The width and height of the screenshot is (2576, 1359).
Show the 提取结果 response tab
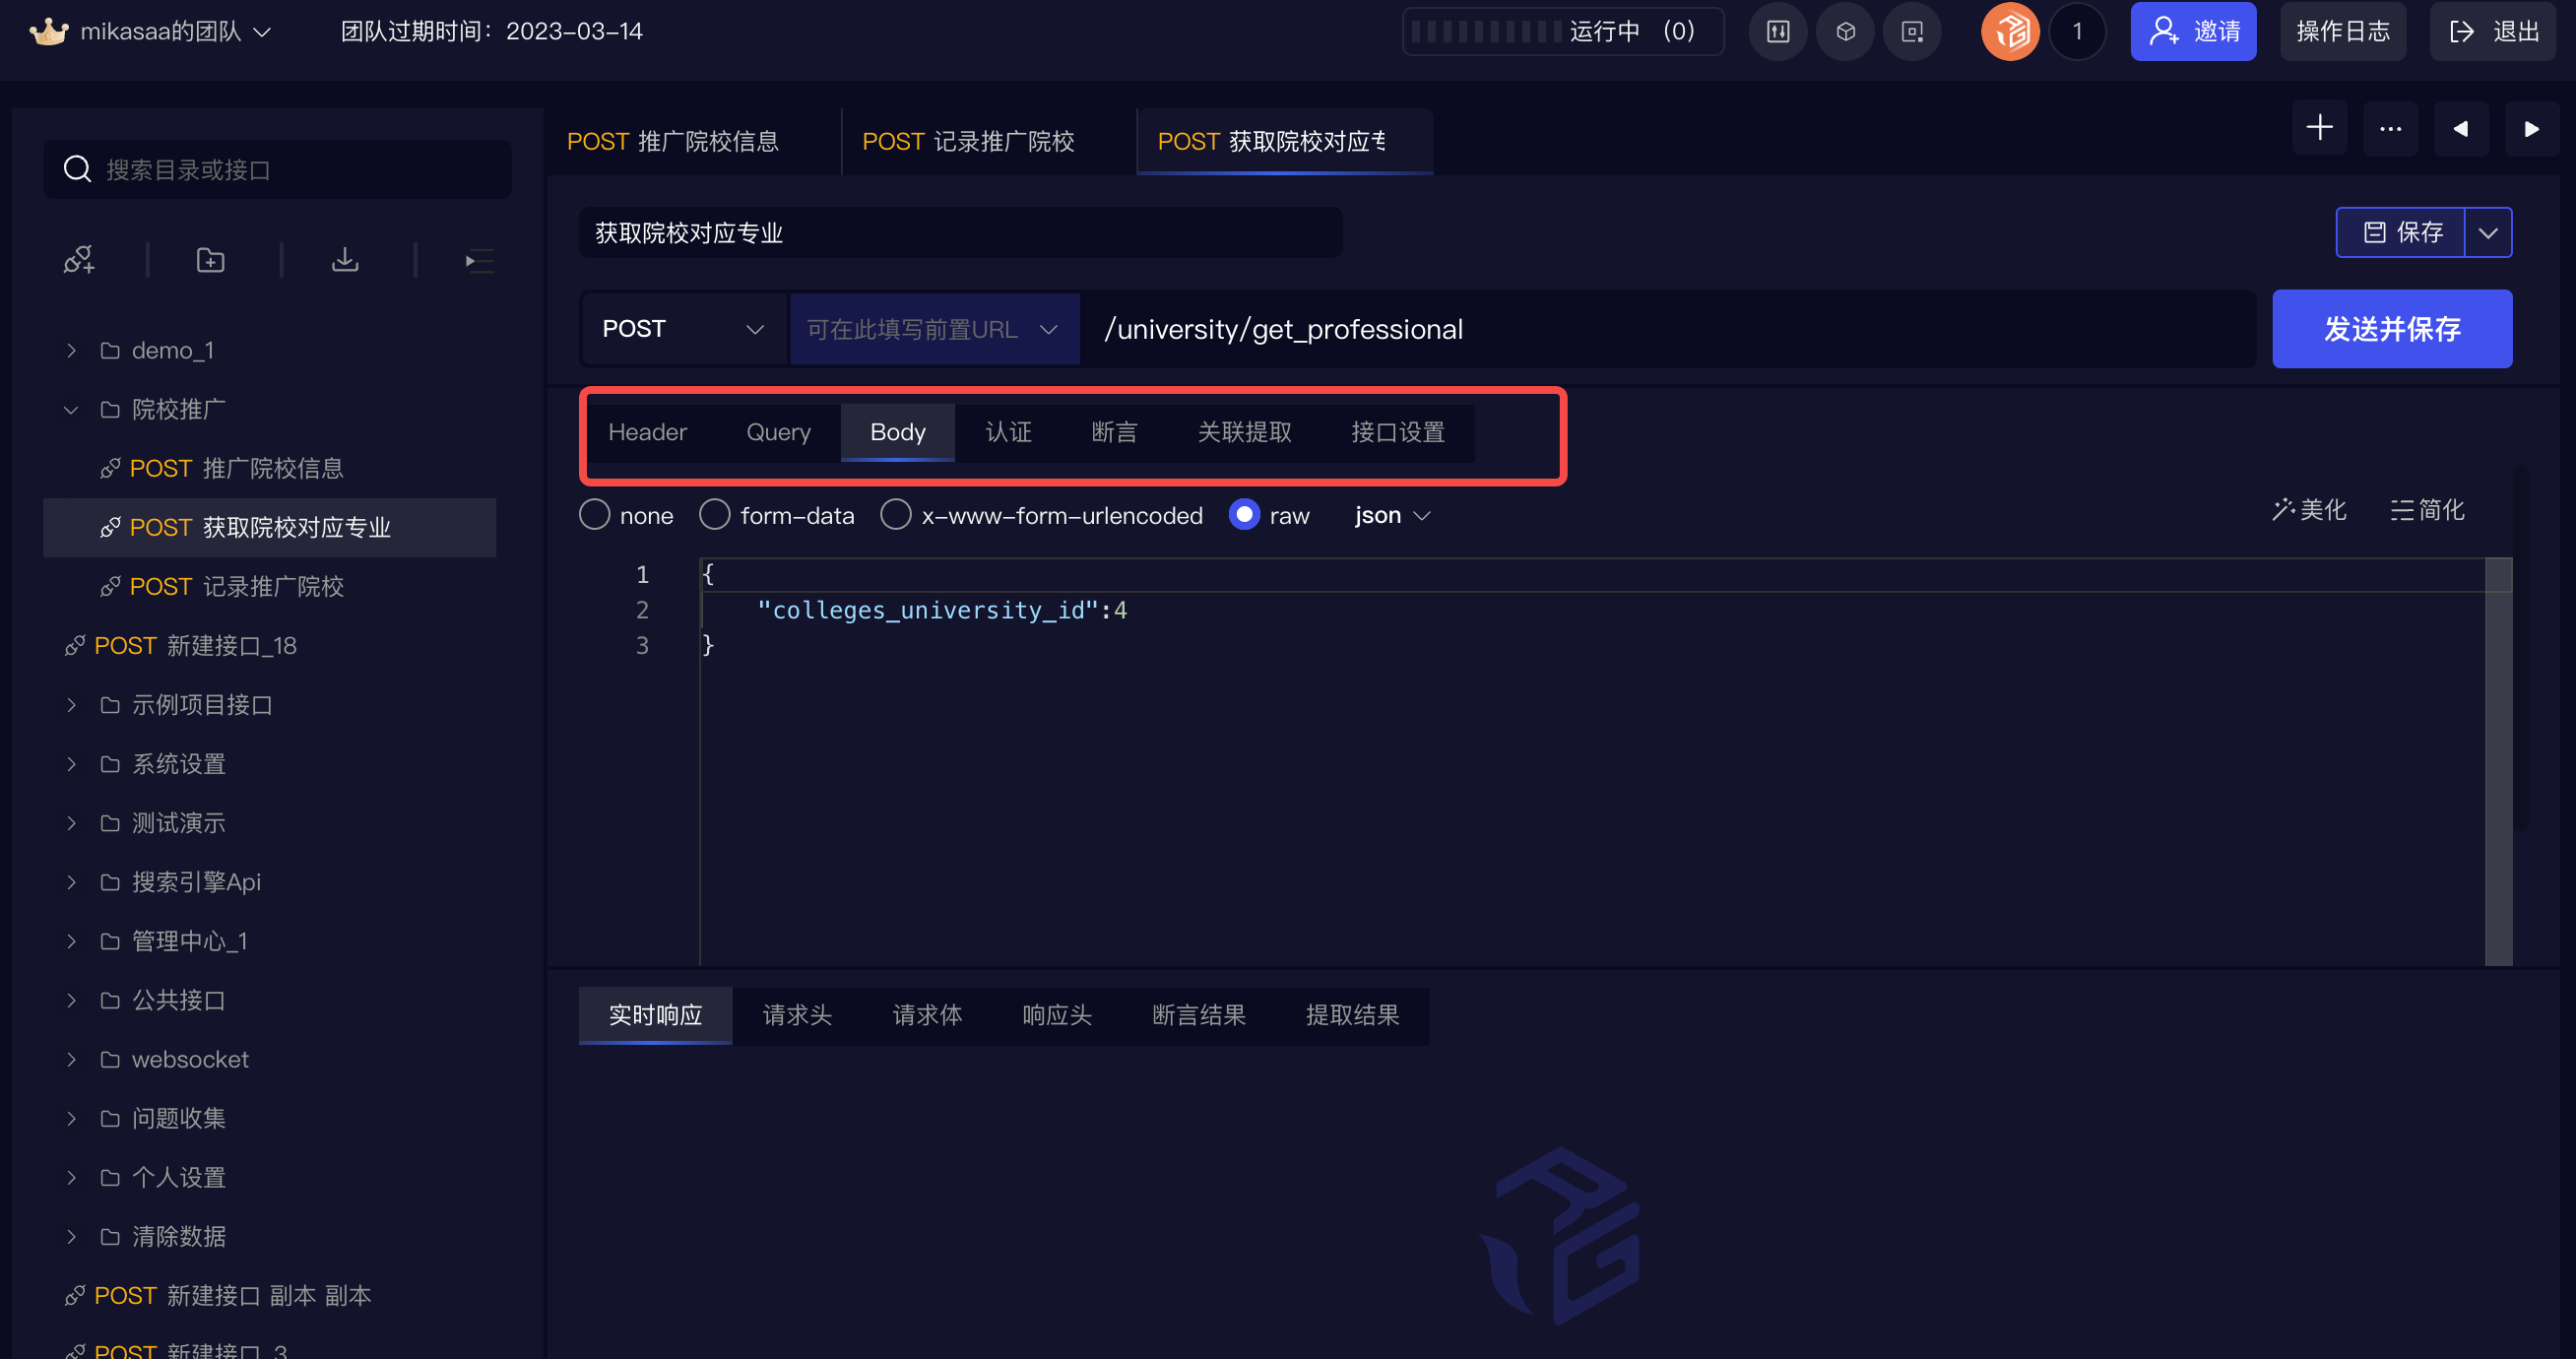[x=1352, y=1015]
